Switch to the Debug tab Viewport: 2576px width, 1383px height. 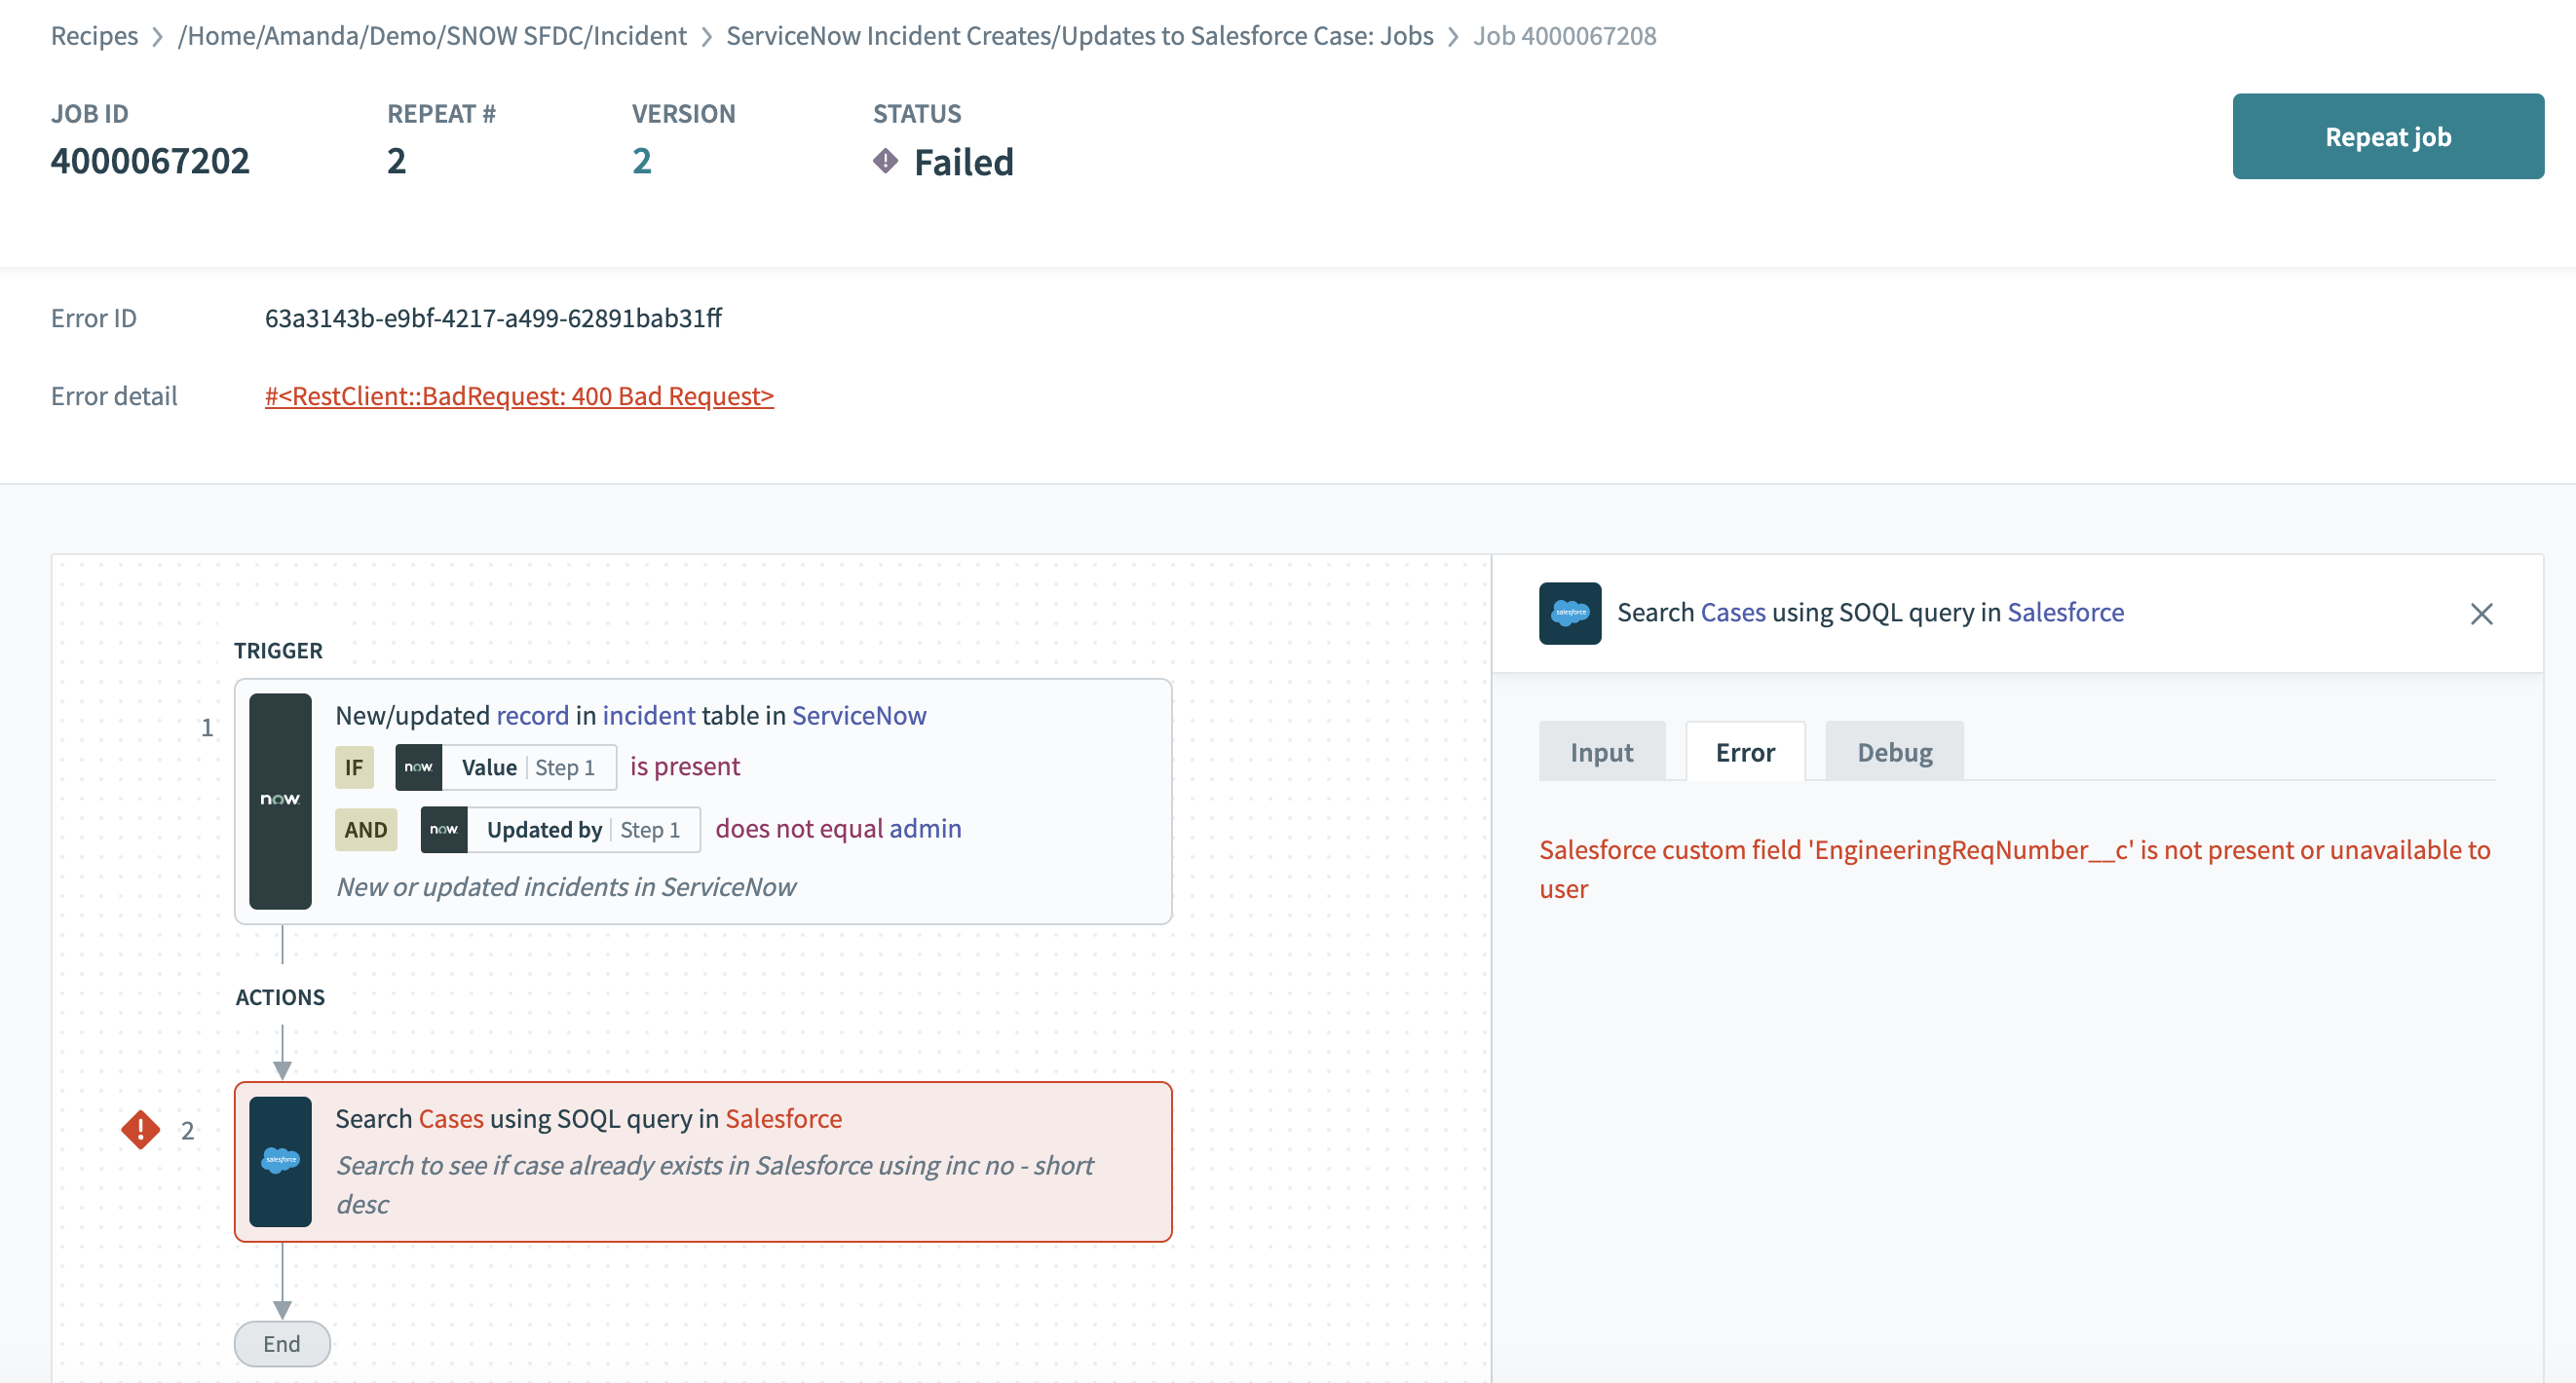[1894, 752]
